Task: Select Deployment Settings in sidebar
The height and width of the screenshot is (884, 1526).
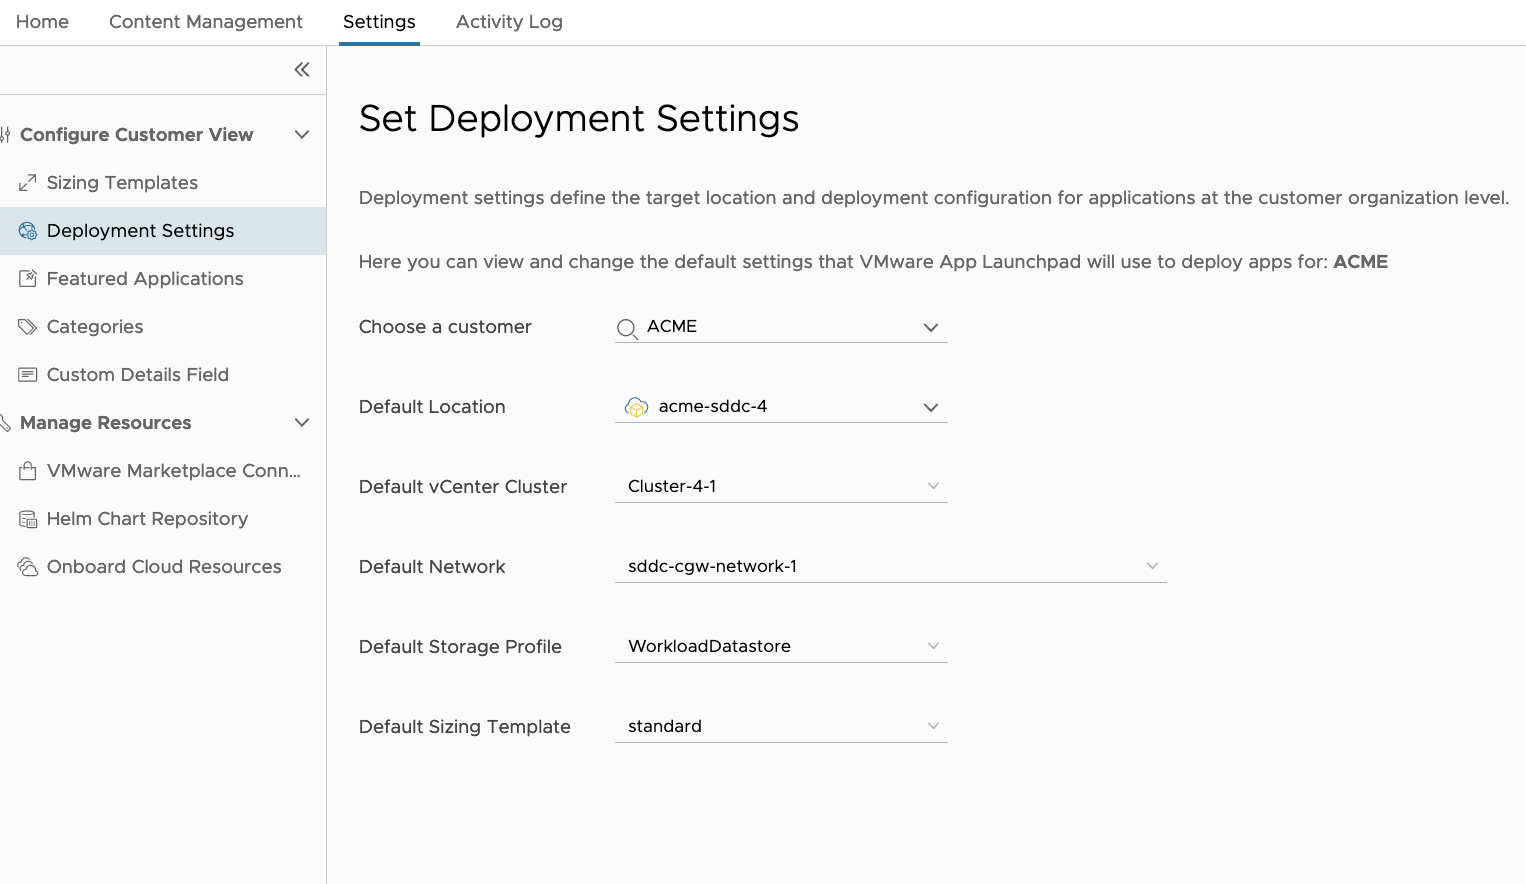Action: pos(140,231)
